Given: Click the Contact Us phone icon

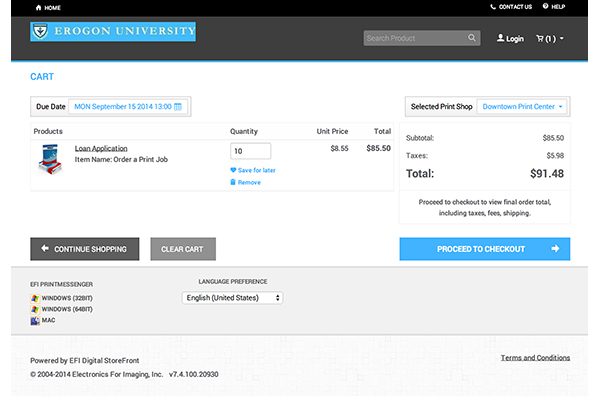Looking at the screenshot, I should [494, 7].
